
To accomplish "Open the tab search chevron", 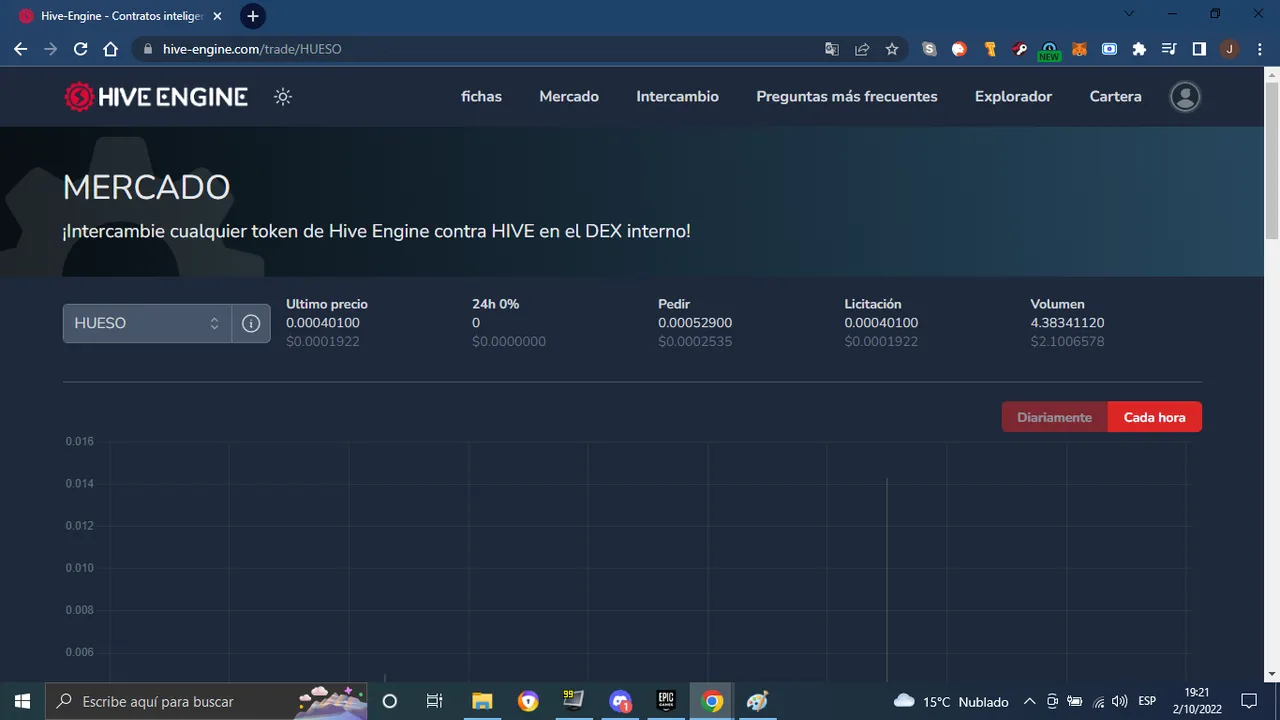I will point(1129,14).
